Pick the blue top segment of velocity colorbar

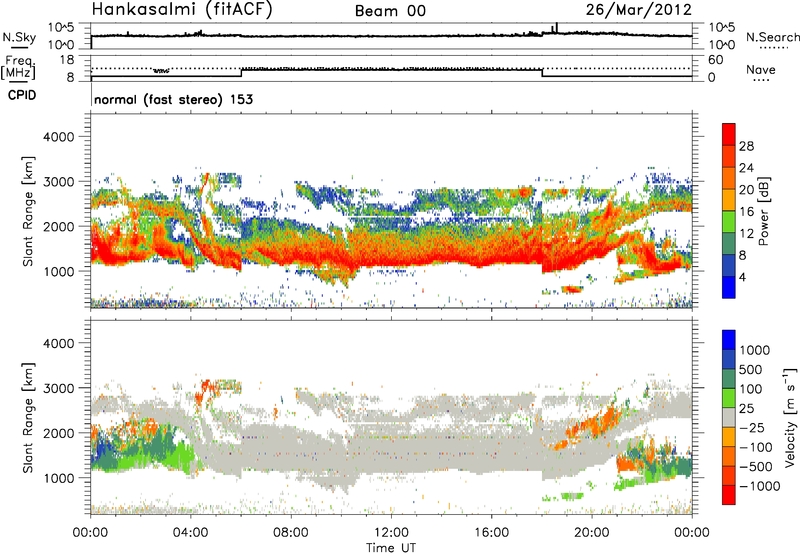coord(729,340)
